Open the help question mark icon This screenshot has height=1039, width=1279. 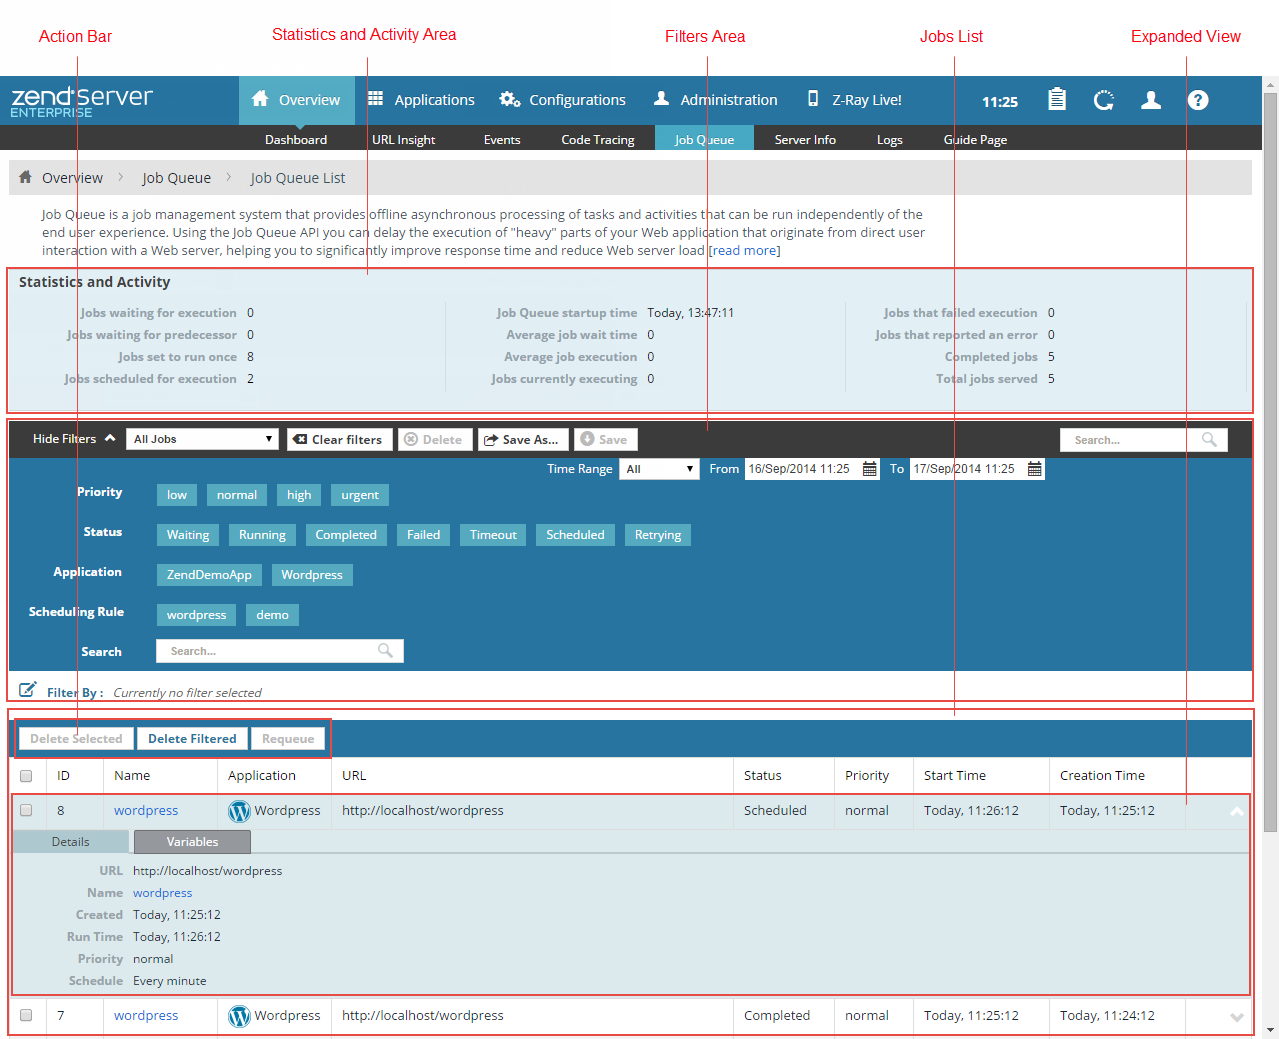tap(1198, 100)
